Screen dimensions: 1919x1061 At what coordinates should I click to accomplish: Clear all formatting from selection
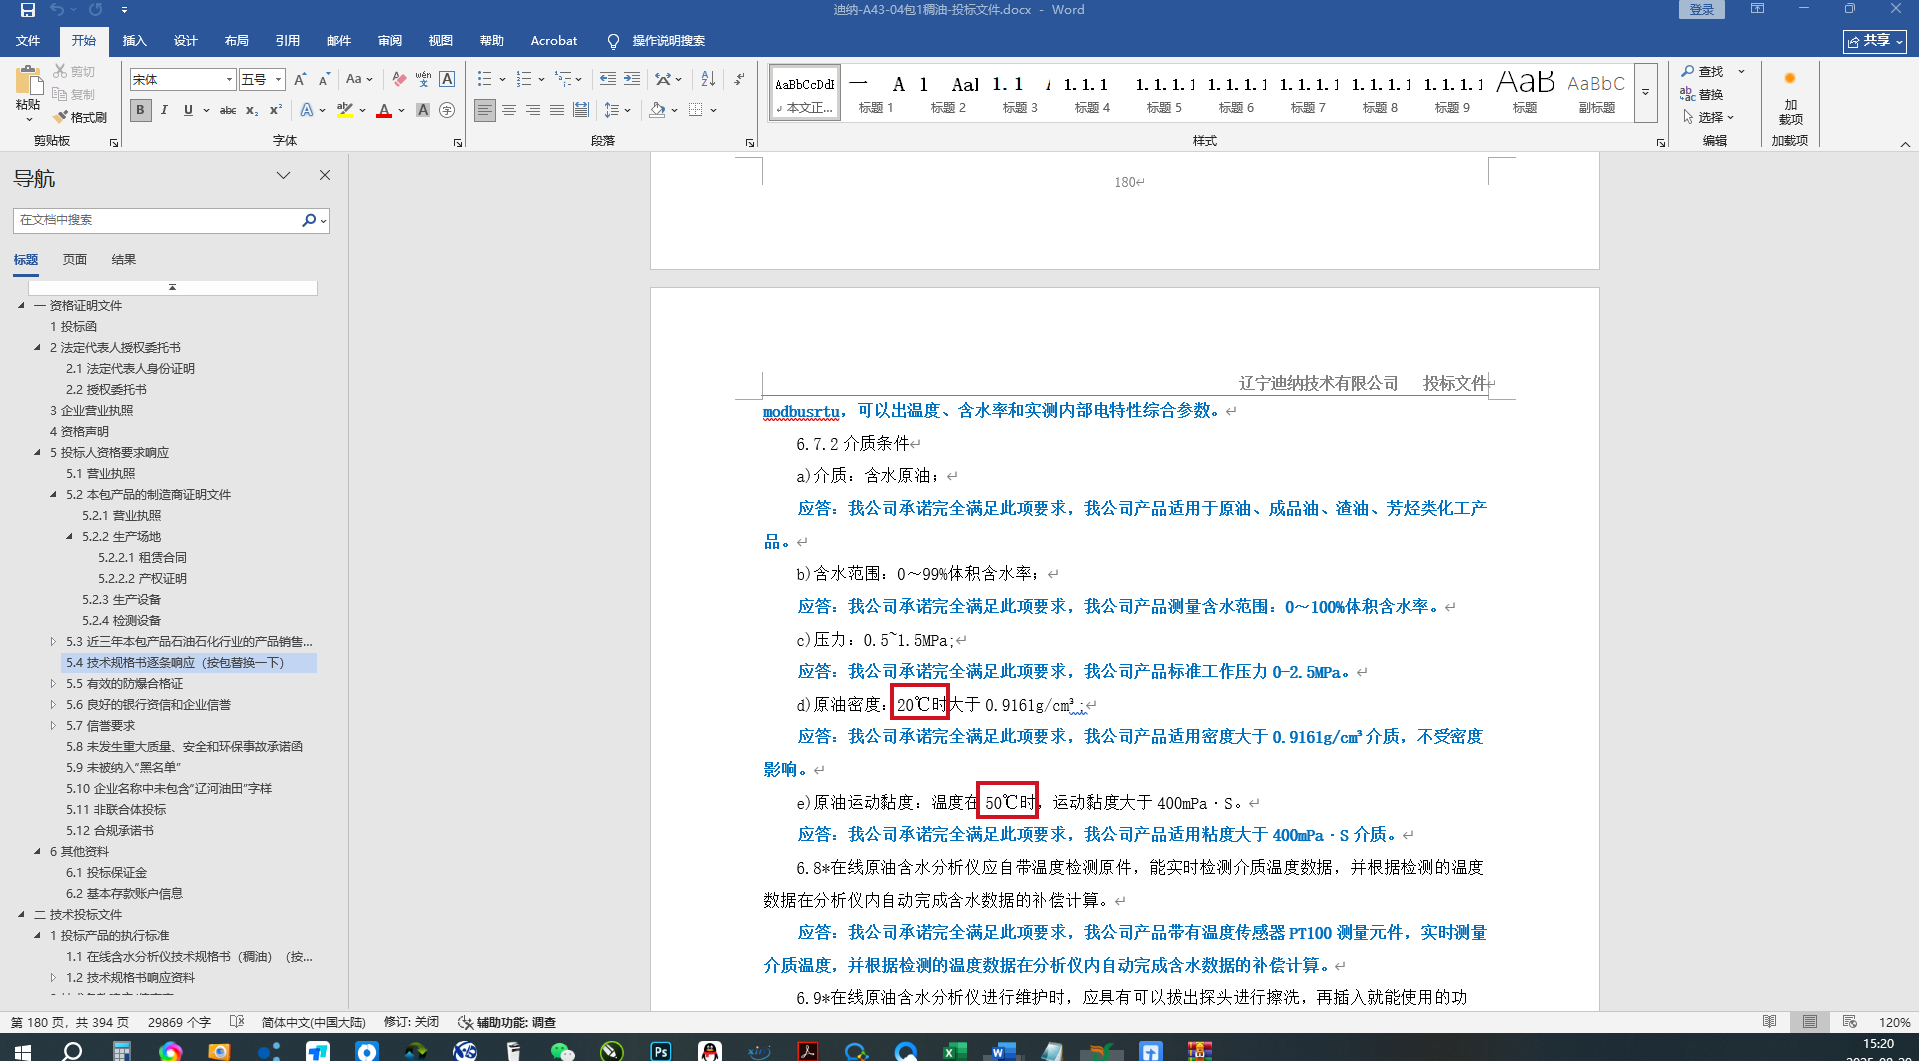[399, 79]
